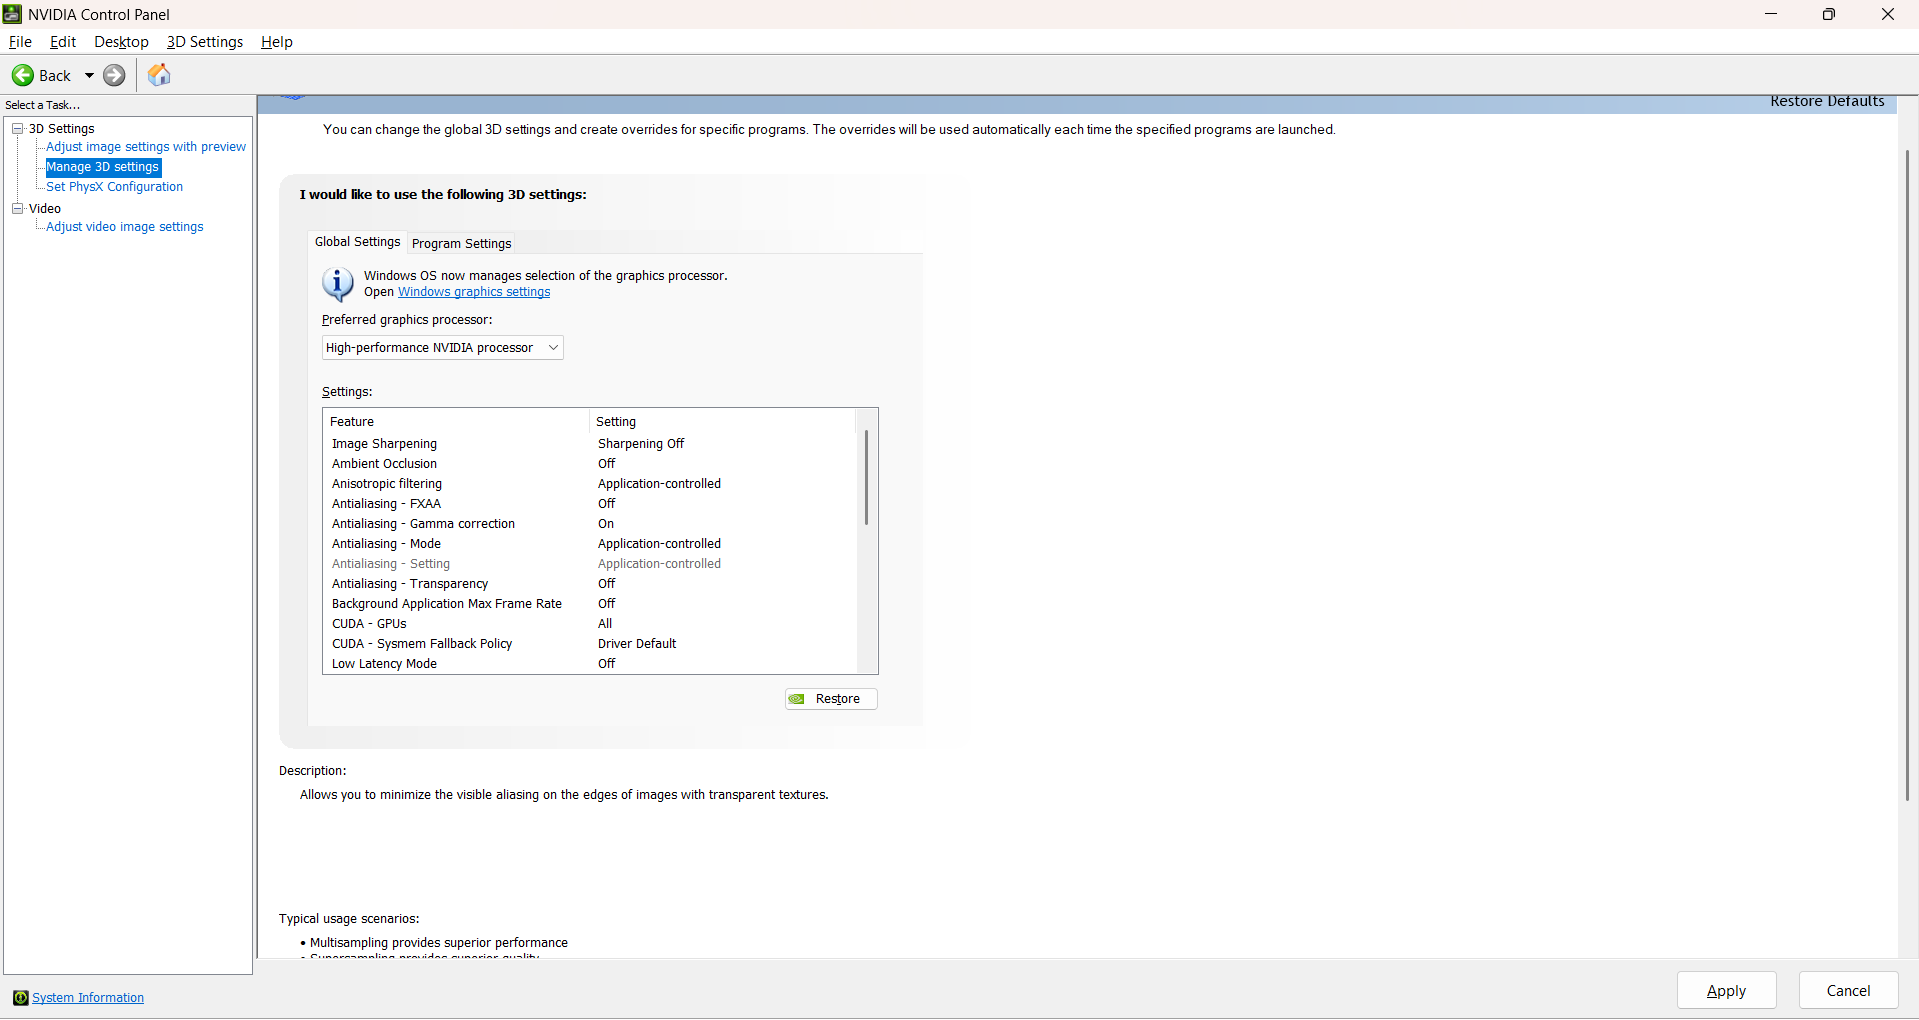Viewport: 1919px width, 1020px height.
Task: Go to the Home page icon
Action: tap(159, 75)
